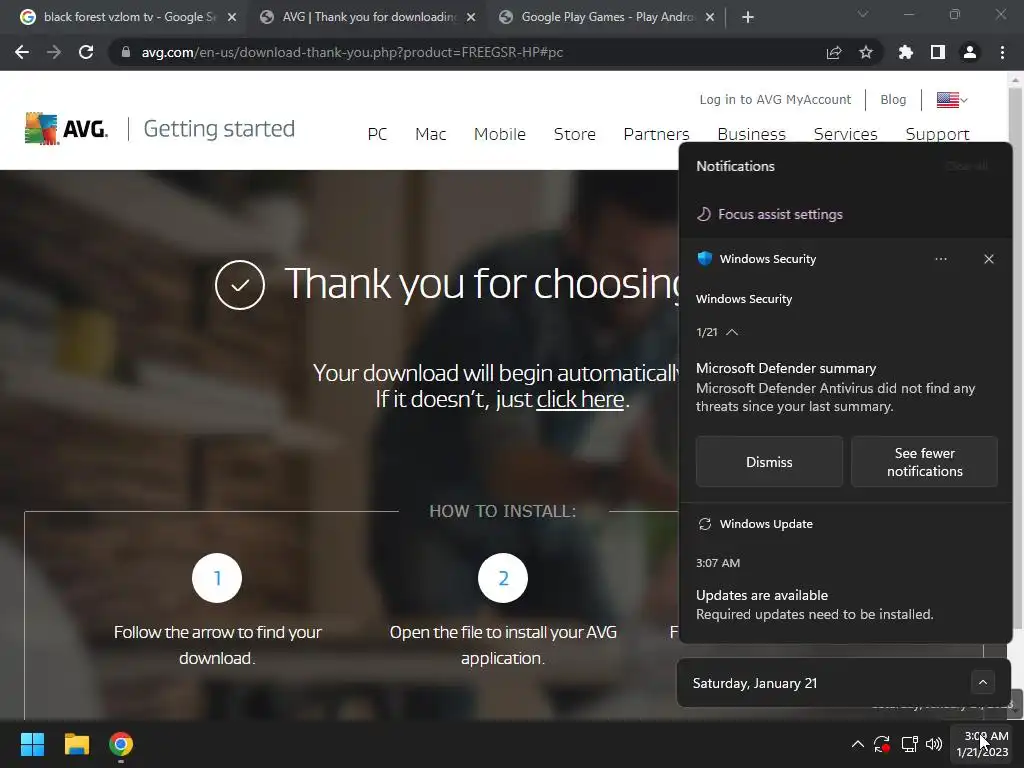Go back using the browser back arrow
Screen dimensions: 1024x768
(22, 52)
